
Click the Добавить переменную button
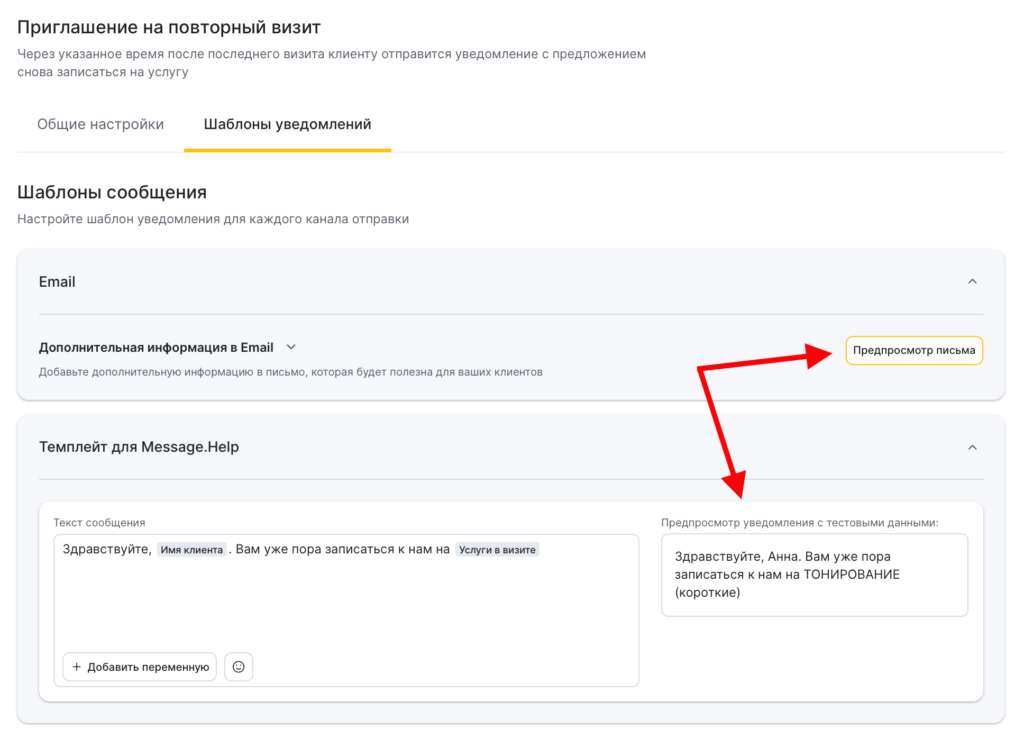(x=140, y=667)
